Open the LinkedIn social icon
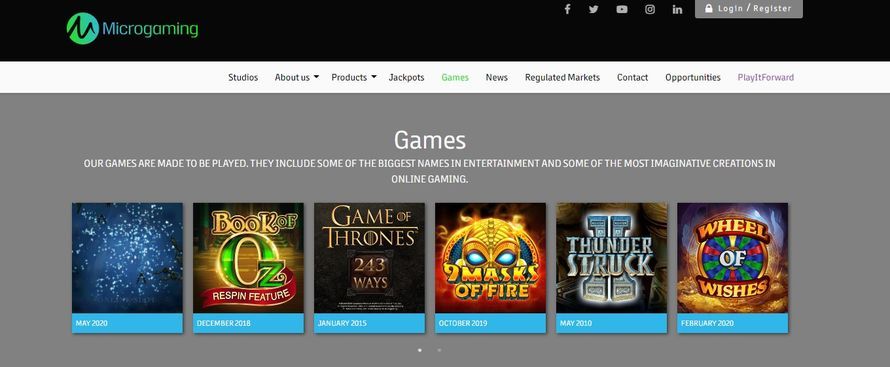Viewport: 890px width, 367px height. pyautogui.click(x=677, y=9)
